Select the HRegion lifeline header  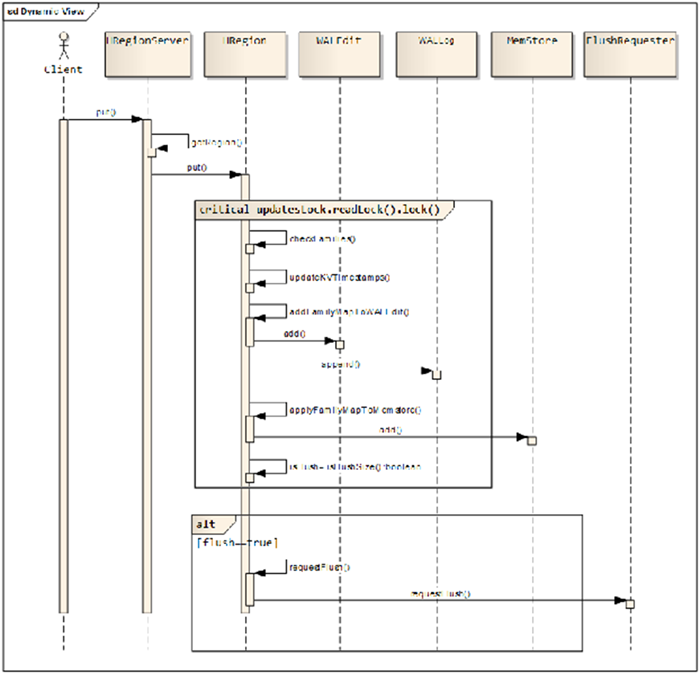pos(245,55)
